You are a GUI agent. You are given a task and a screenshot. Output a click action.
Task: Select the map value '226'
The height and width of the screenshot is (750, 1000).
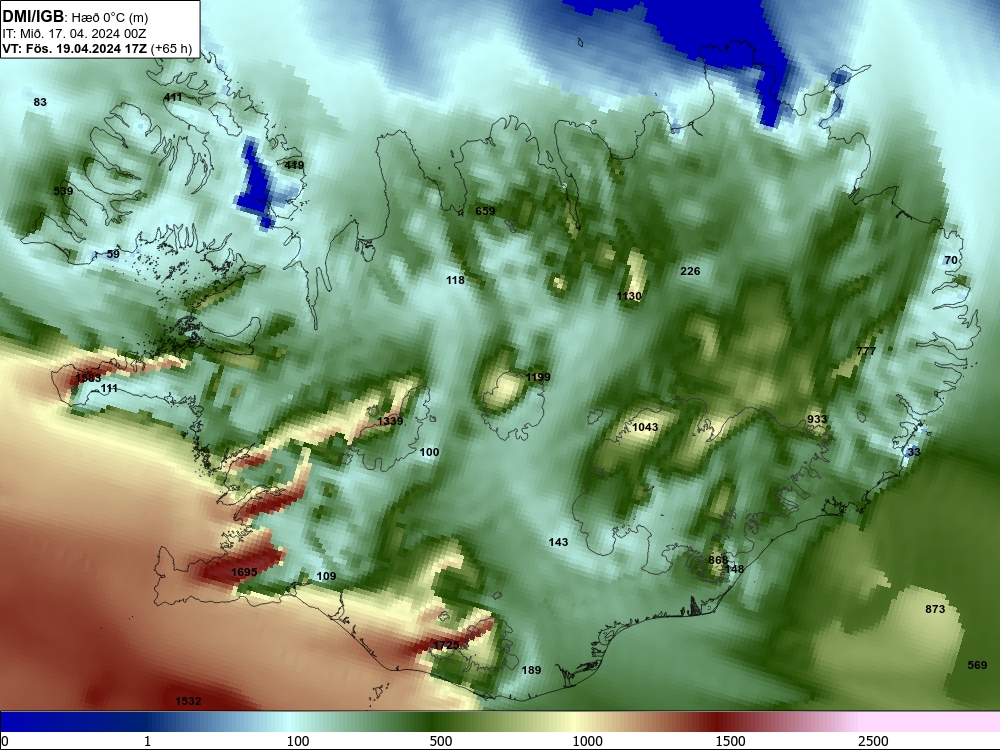click(x=690, y=271)
